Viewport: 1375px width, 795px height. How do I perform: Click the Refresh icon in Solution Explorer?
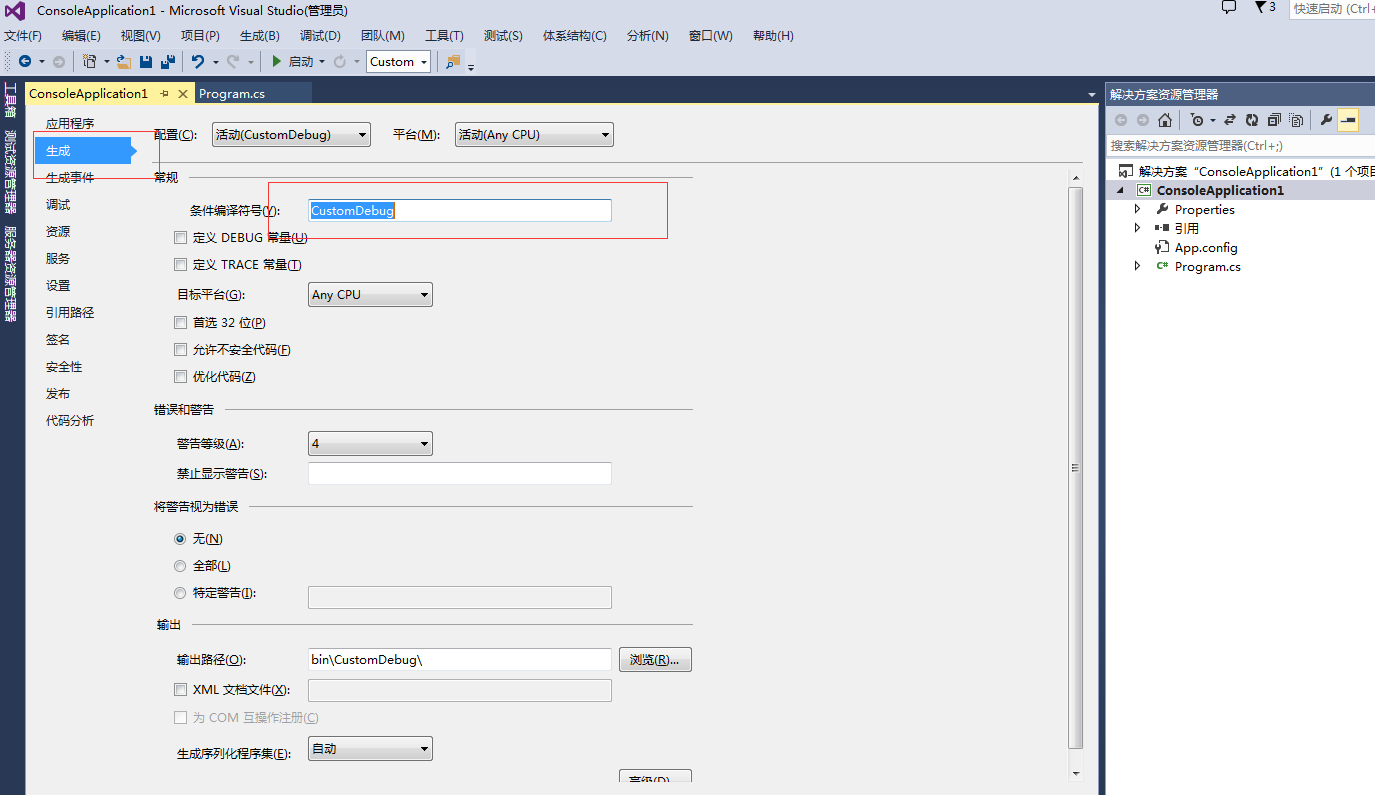(x=1252, y=120)
